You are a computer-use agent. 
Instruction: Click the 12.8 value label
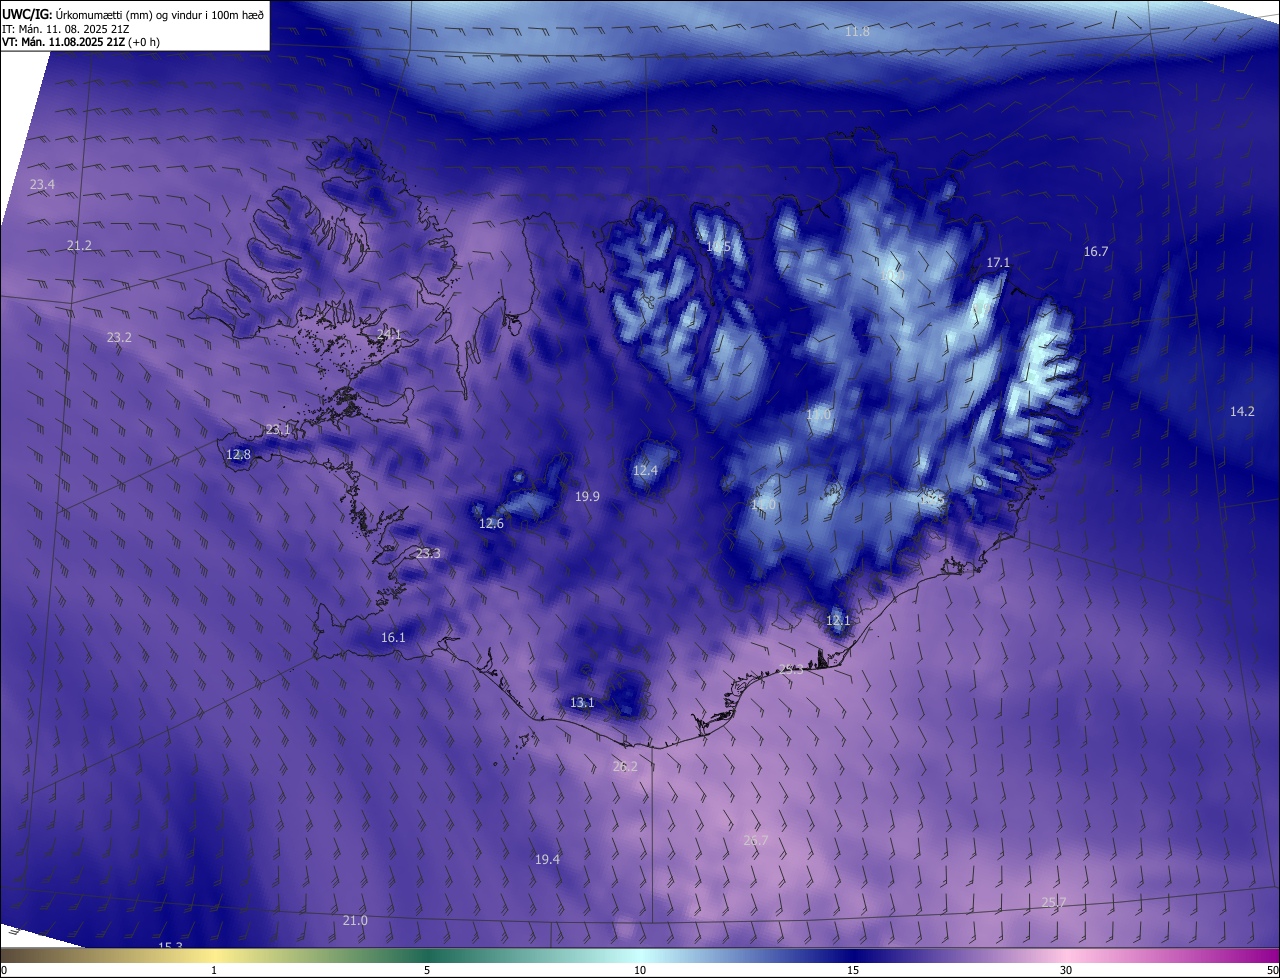click(x=238, y=454)
